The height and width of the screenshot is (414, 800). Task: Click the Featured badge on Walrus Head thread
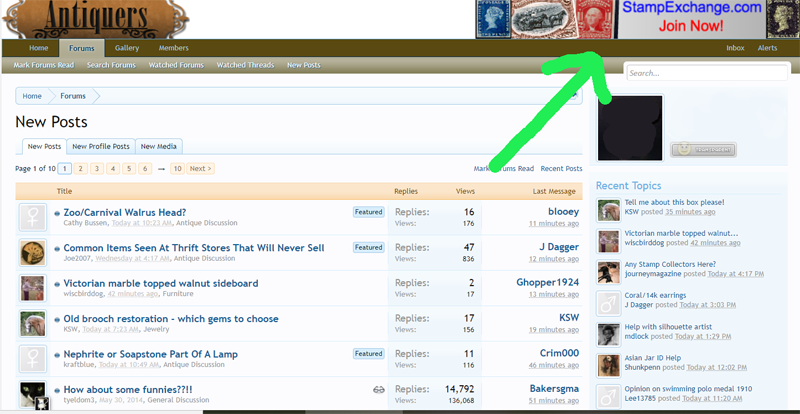(x=368, y=212)
